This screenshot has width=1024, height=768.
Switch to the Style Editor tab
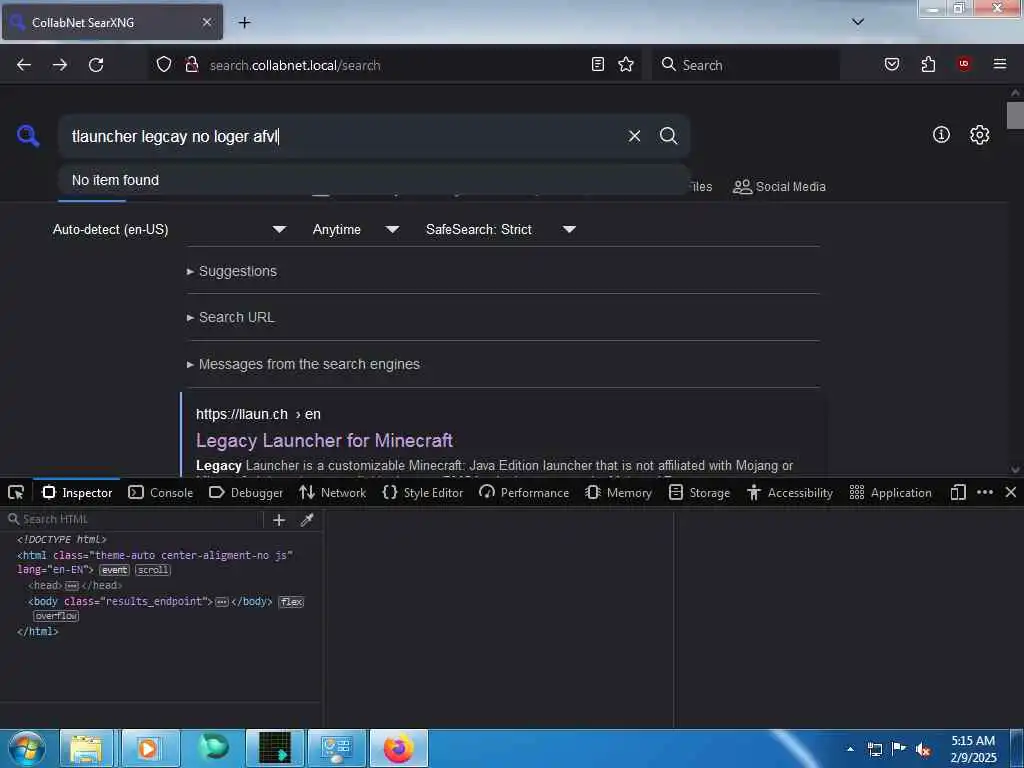(423, 492)
